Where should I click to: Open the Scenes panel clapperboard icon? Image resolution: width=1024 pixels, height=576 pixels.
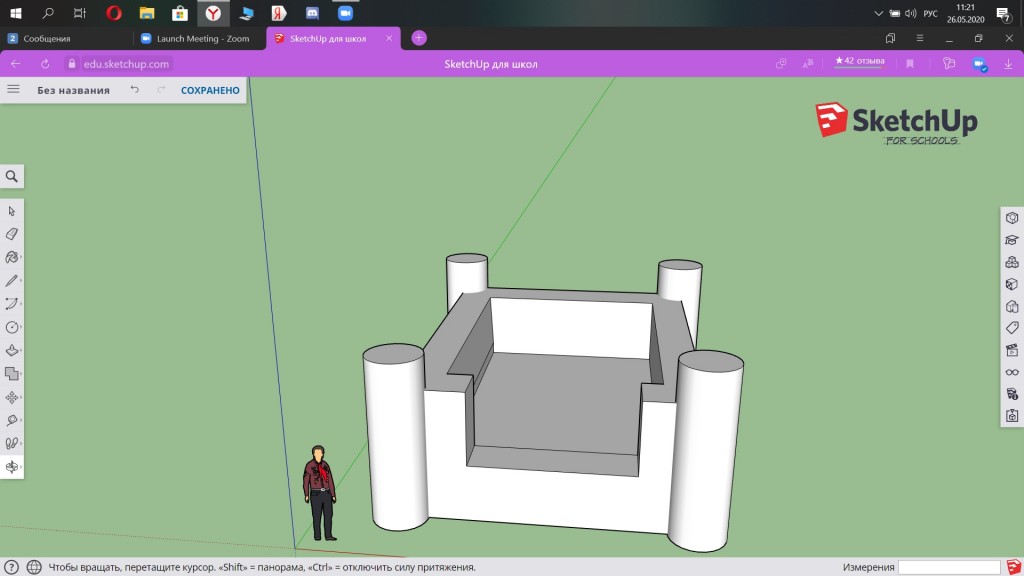1012,350
